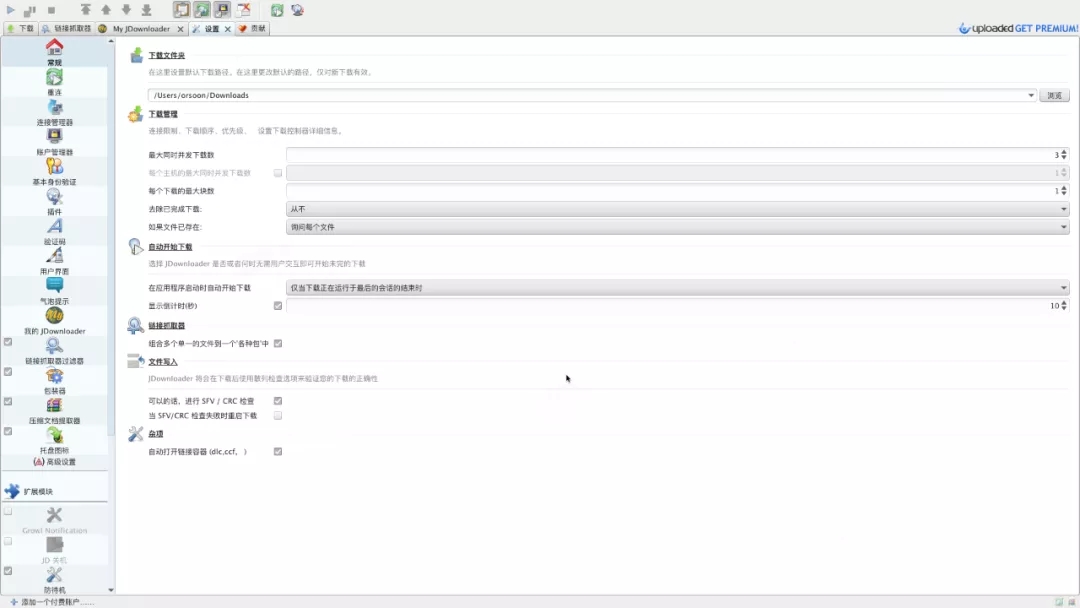Click the toolbar icon with red X
This screenshot has width=1080, height=608.
point(243,10)
